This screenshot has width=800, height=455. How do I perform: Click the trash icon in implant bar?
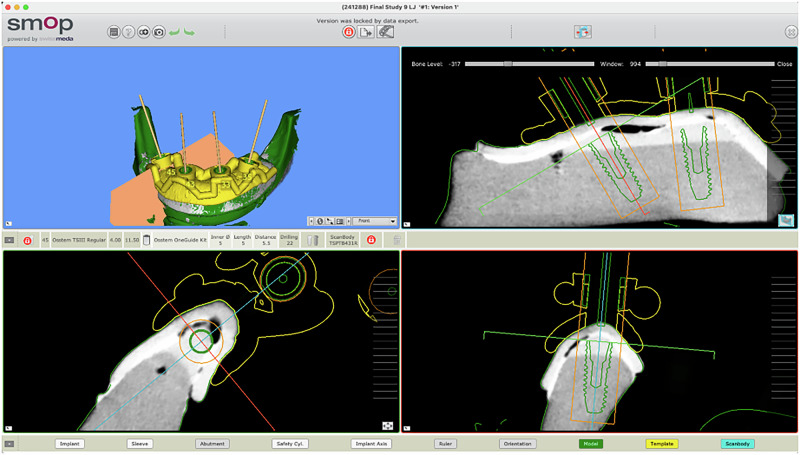[396, 240]
